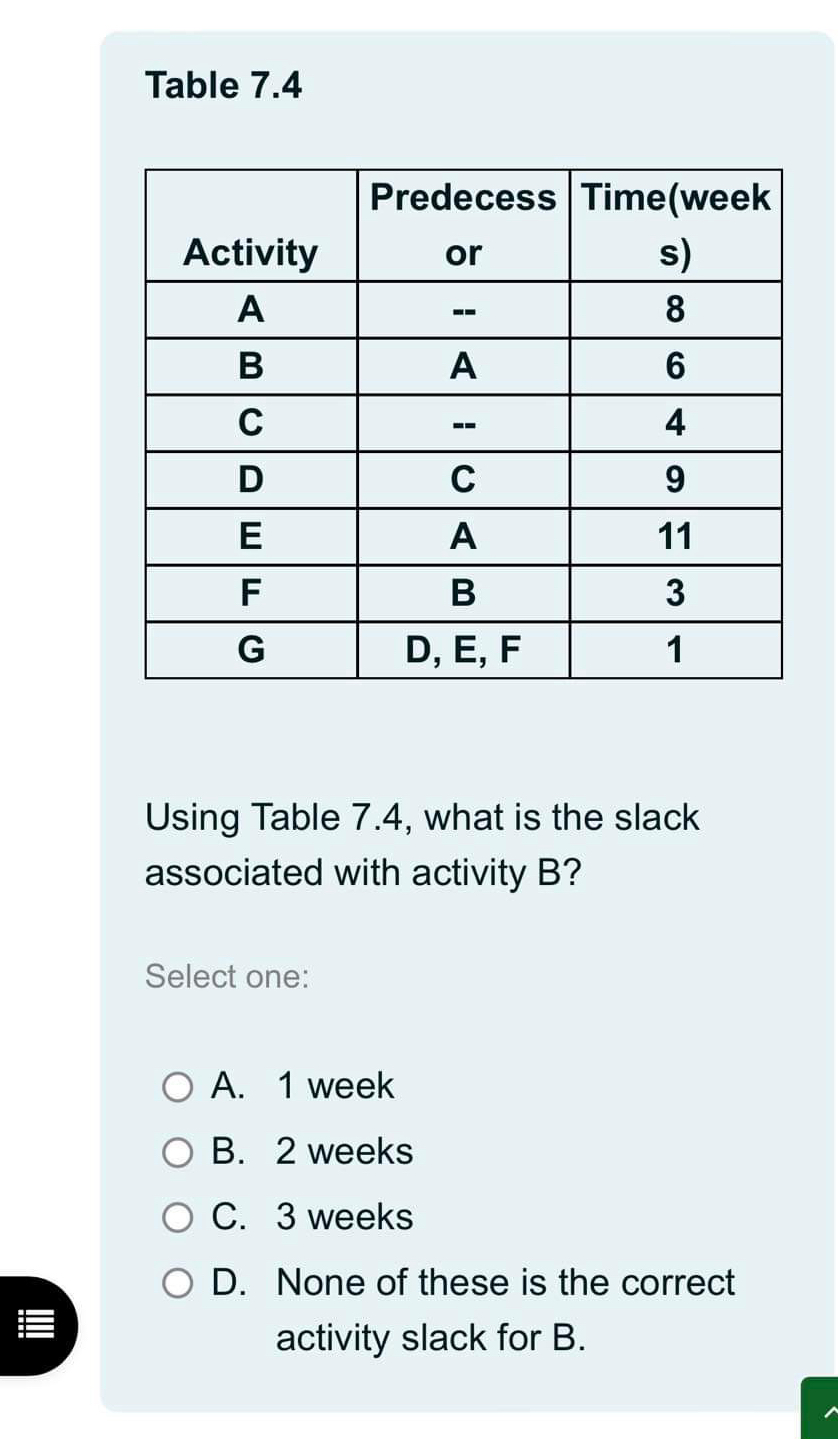Image resolution: width=838 pixels, height=1439 pixels.
Task: Click the table cell for activity A
Action: tap(250, 309)
